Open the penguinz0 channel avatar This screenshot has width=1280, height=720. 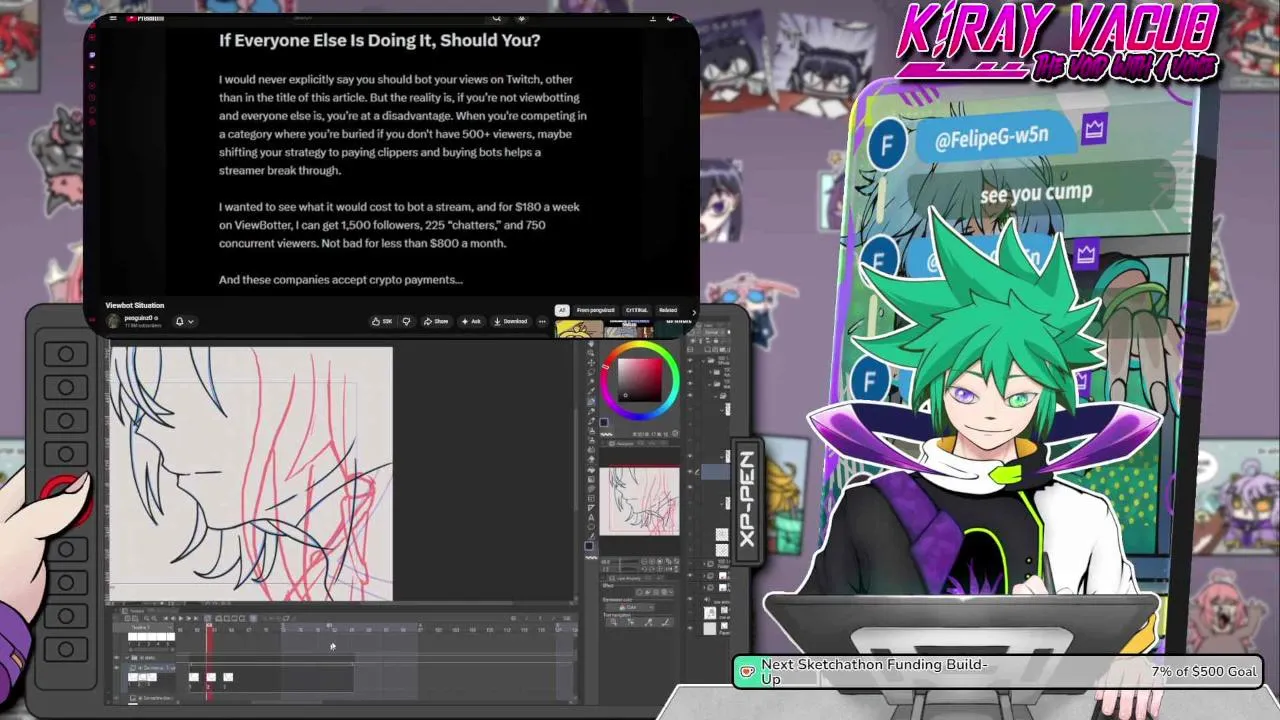113,320
